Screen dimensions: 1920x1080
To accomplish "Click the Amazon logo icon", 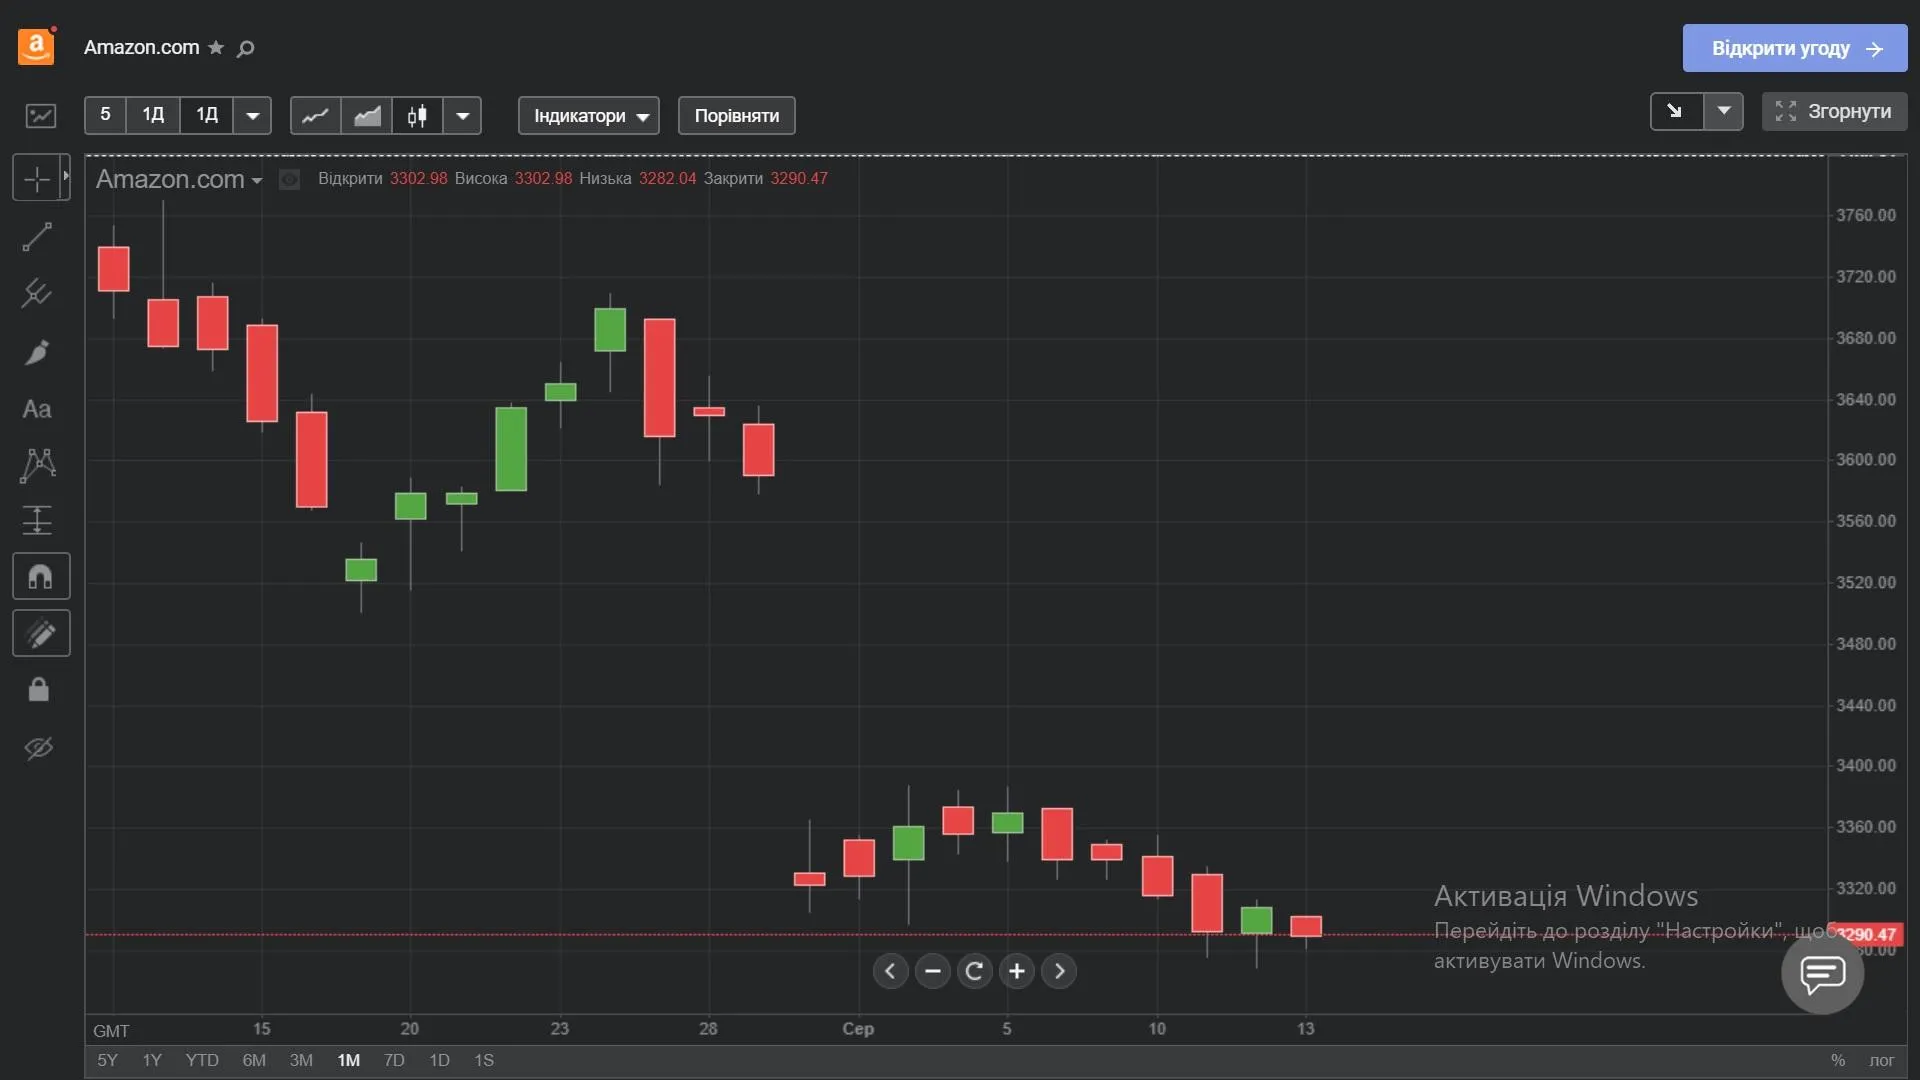I will pyautogui.click(x=36, y=47).
